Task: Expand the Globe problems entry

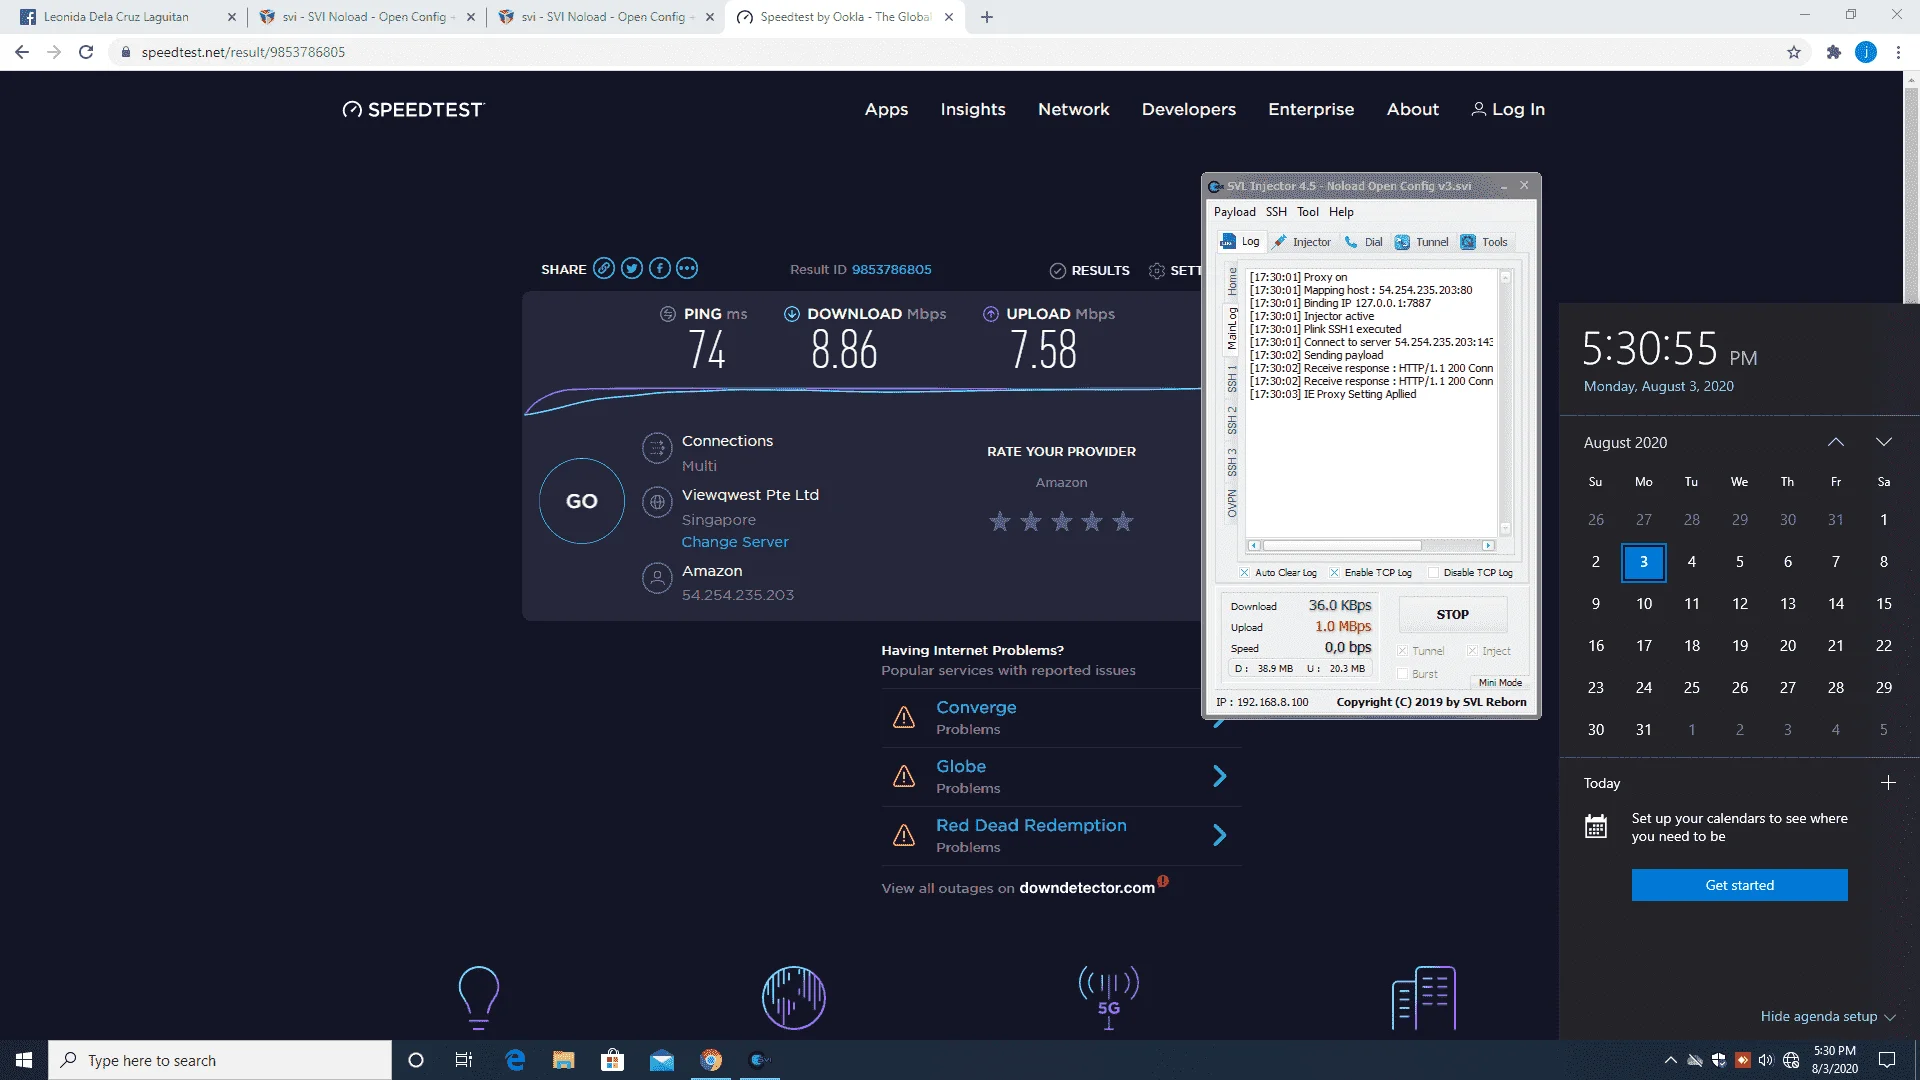Action: click(1060, 776)
